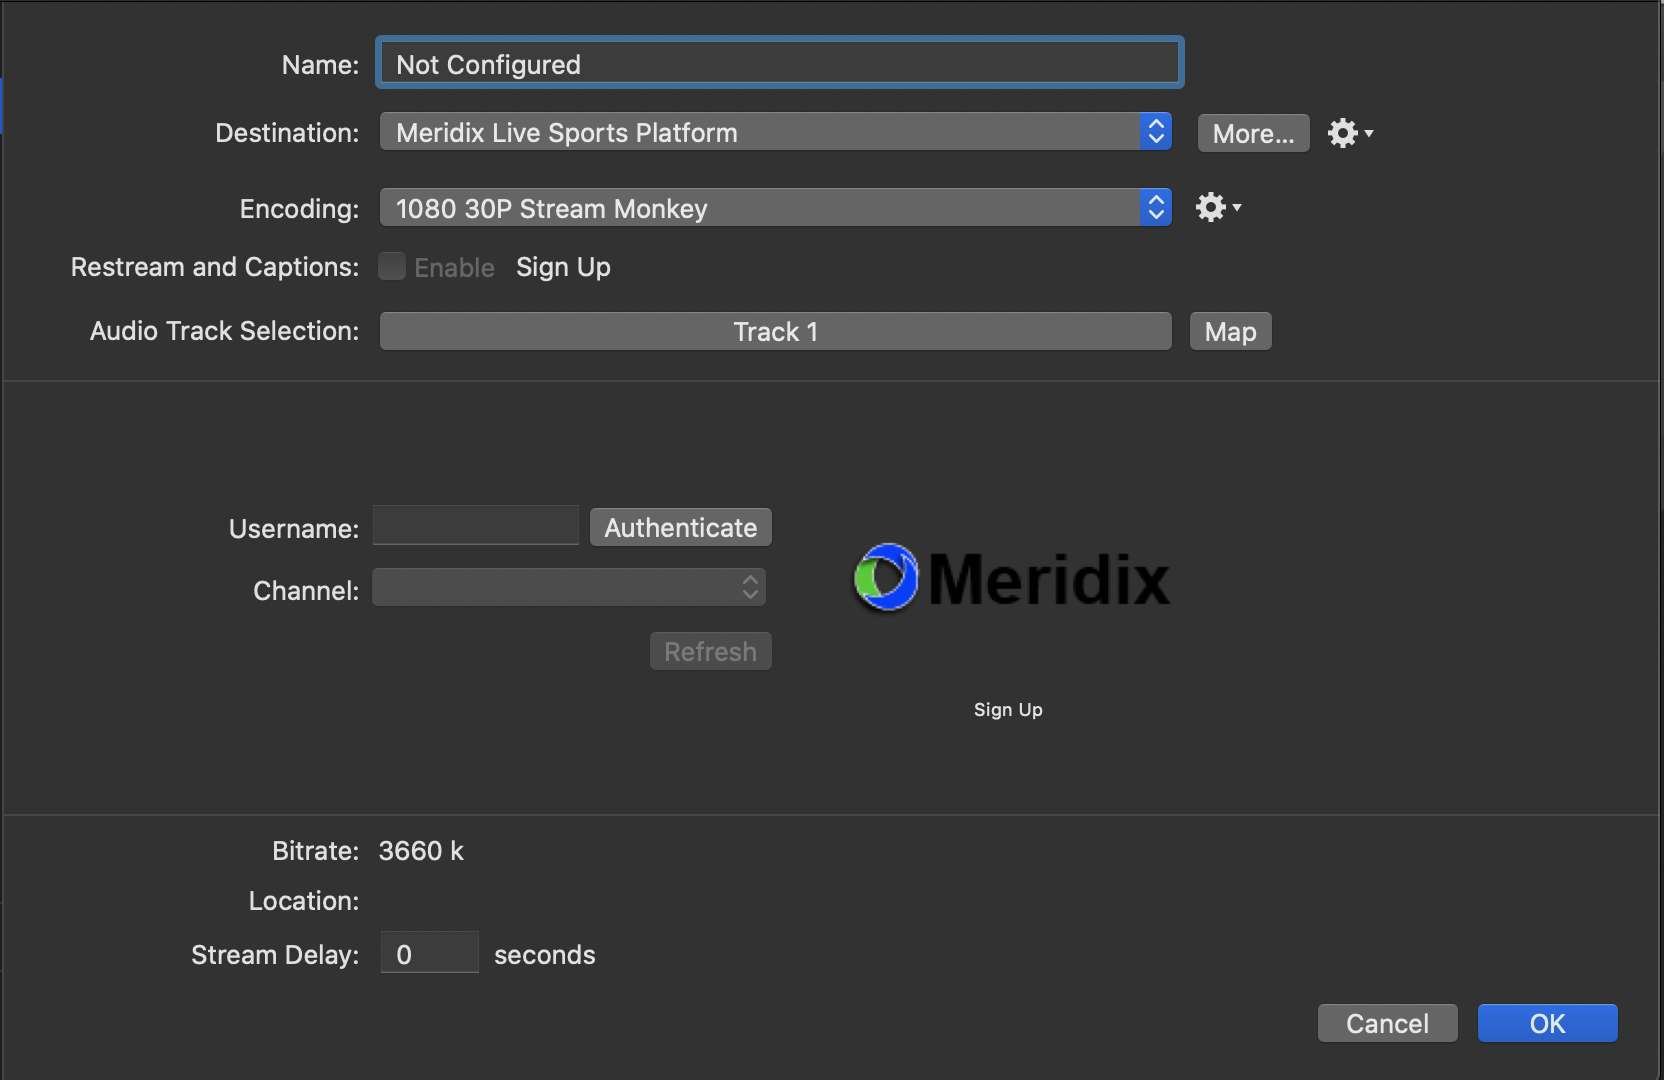Image resolution: width=1664 pixels, height=1080 pixels.
Task: Click the Map audio button
Action: (1230, 331)
